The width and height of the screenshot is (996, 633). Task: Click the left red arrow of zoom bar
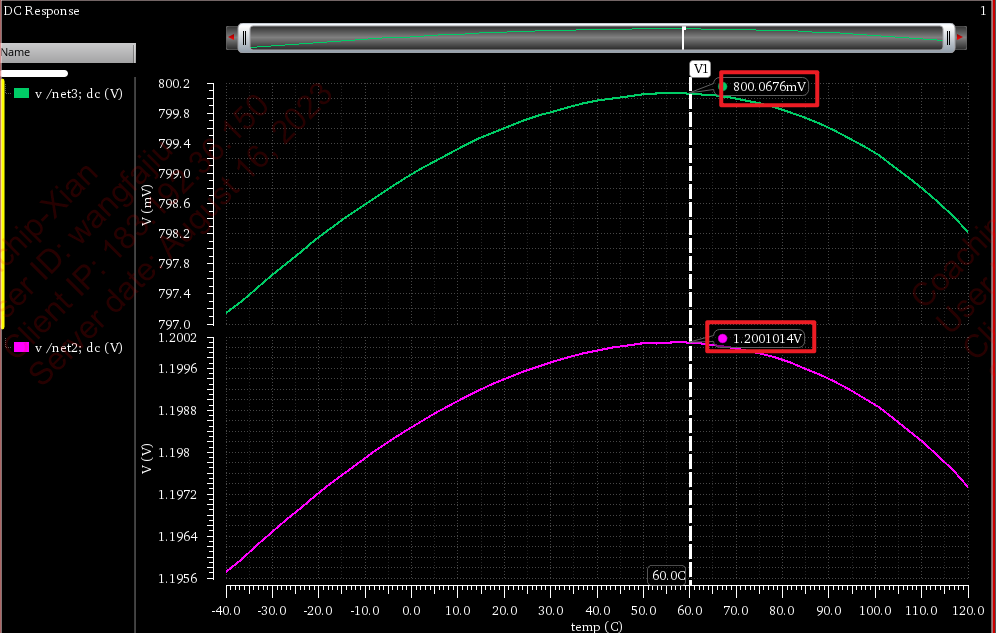232,38
